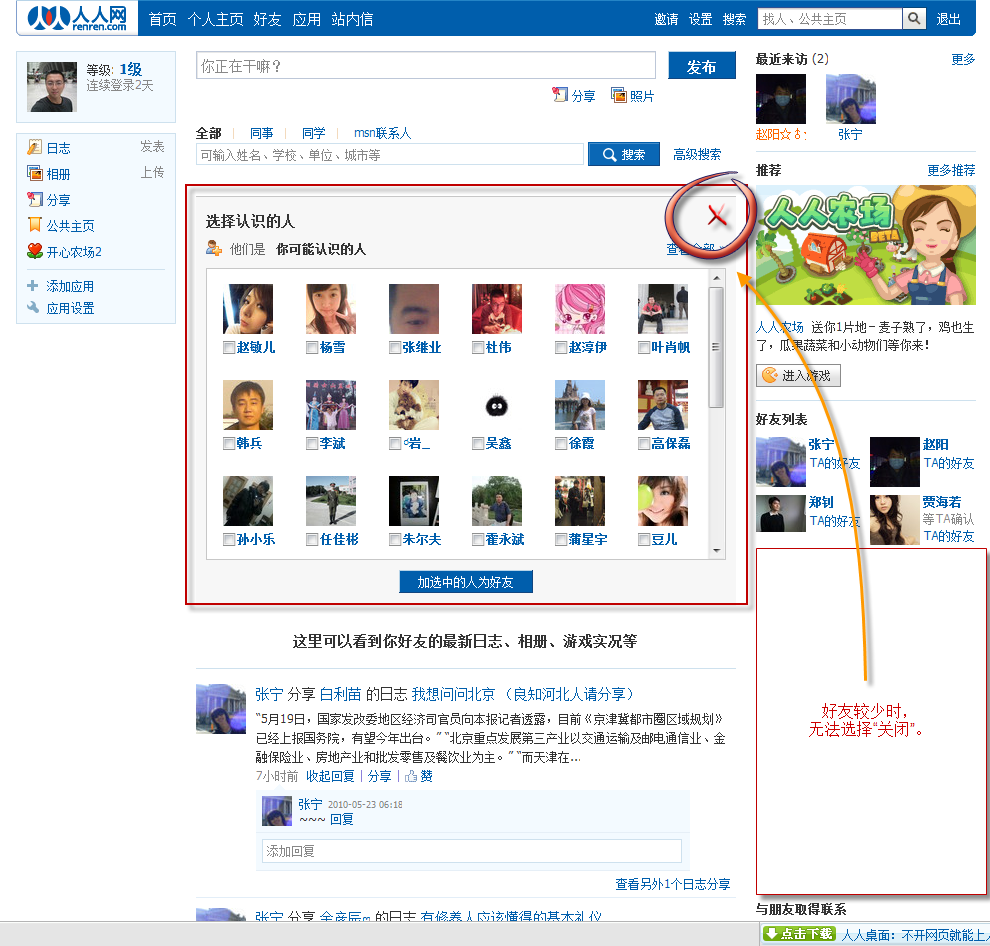Click the 你正在干嘛 status input field
This screenshot has width=990, height=946.
[x=426, y=66]
